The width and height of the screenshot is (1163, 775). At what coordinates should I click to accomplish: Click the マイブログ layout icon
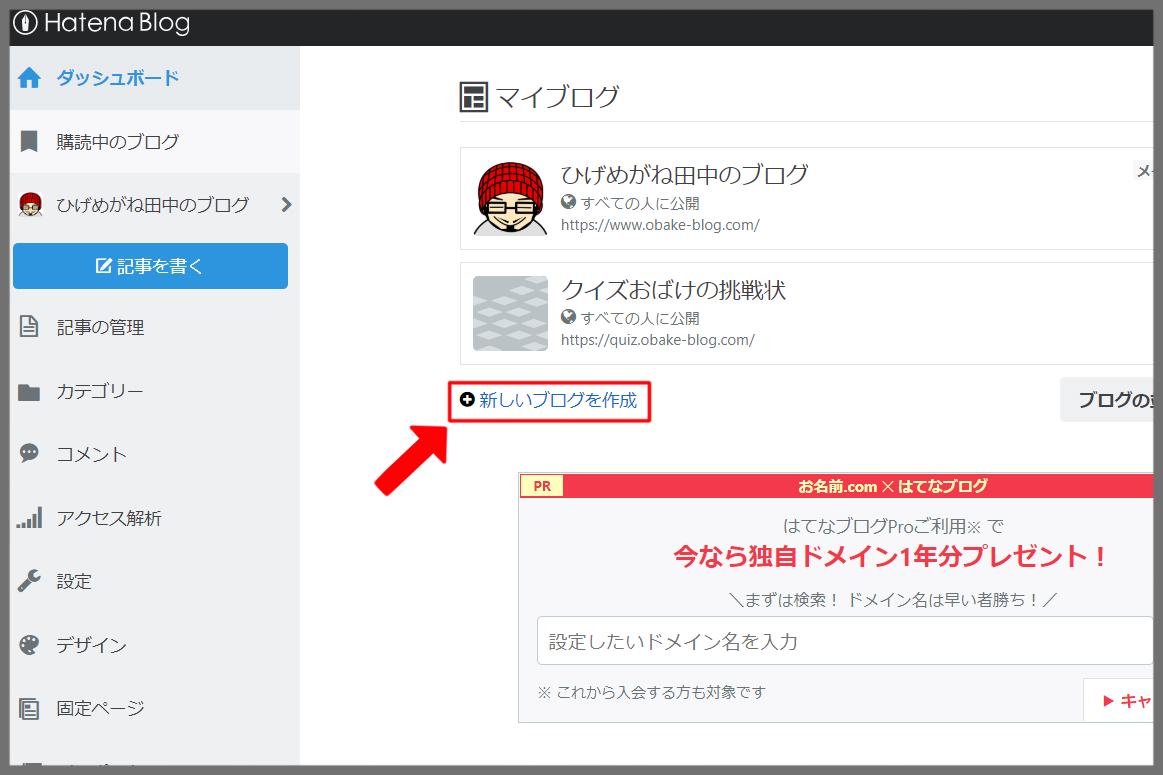(474, 97)
